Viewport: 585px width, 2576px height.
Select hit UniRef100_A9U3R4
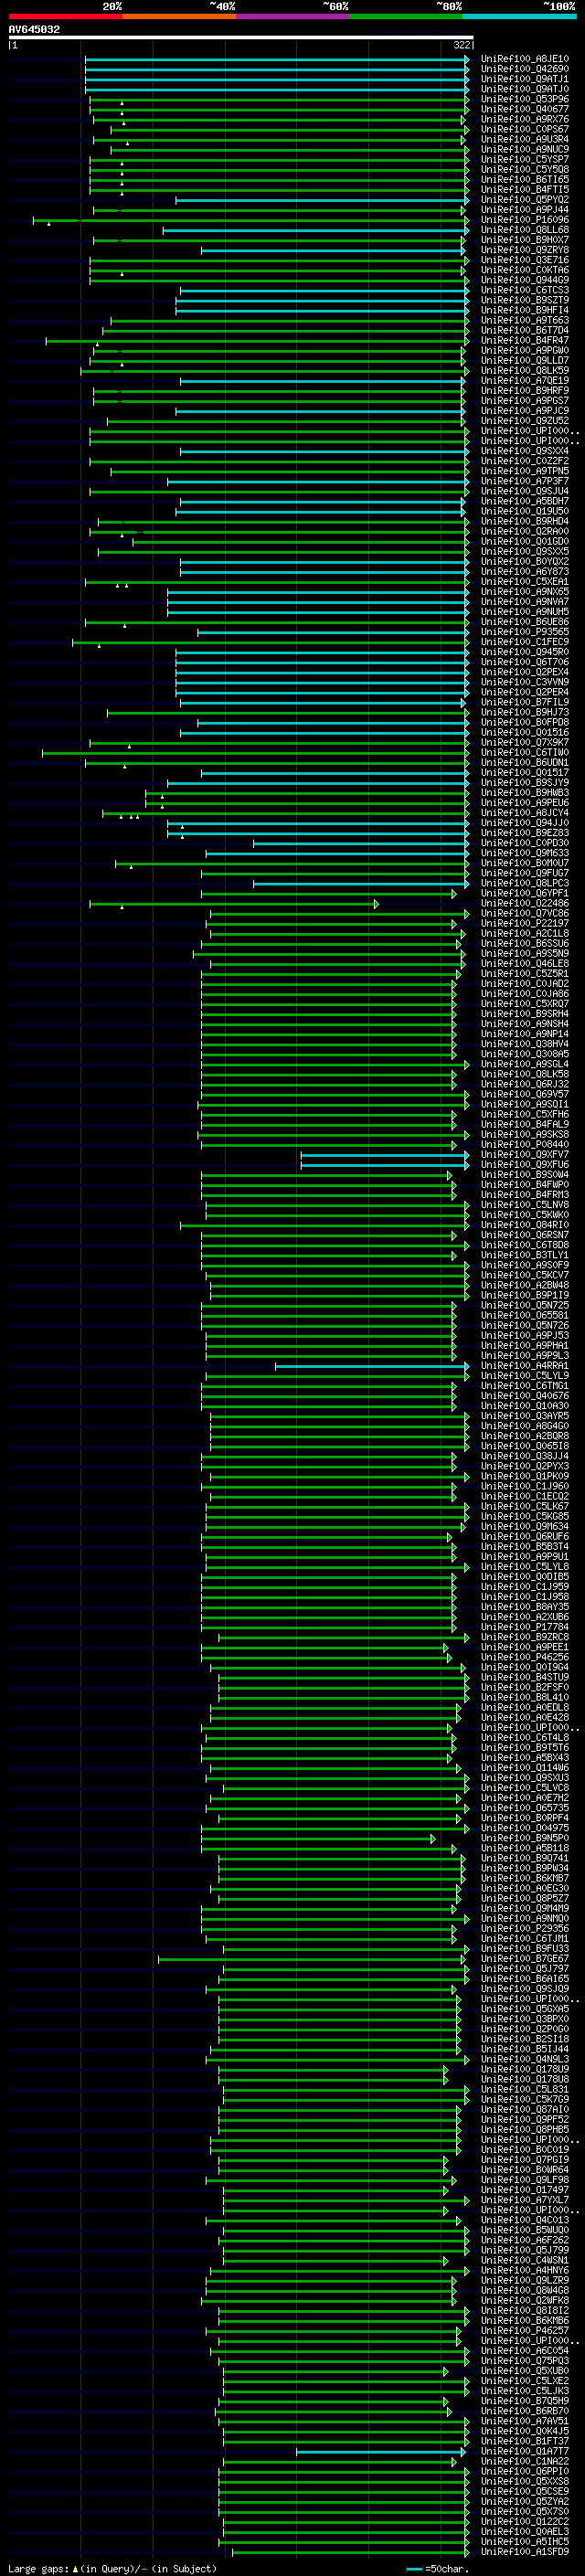click(525, 139)
